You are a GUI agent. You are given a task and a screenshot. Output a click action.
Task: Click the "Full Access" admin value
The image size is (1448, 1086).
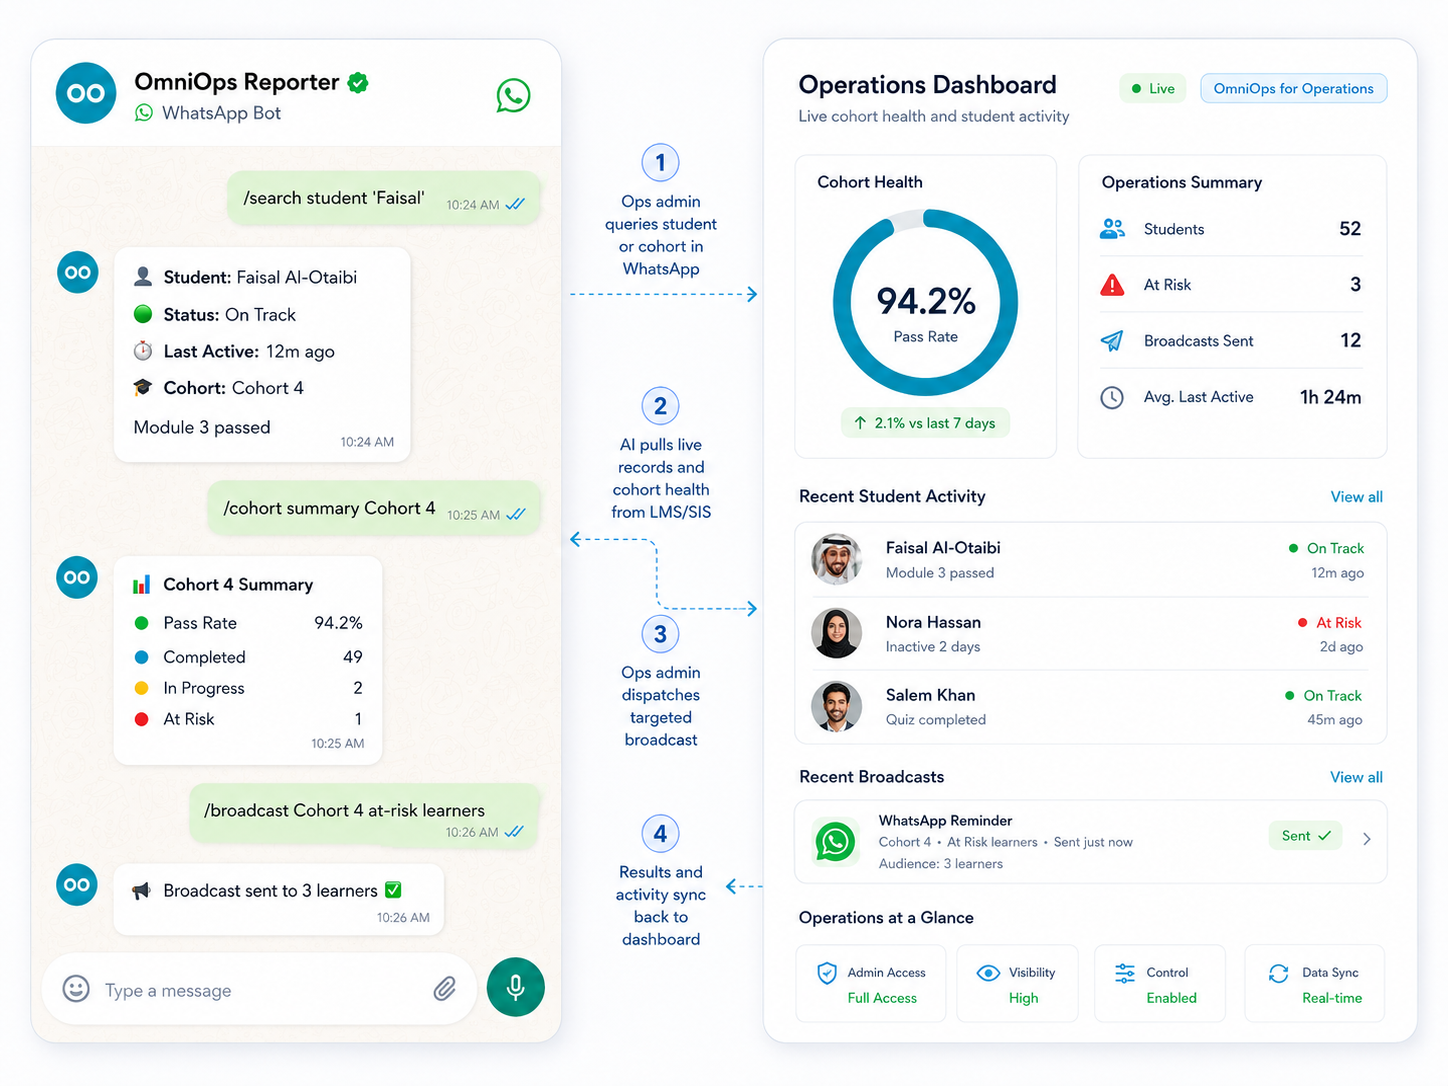point(882,998)
